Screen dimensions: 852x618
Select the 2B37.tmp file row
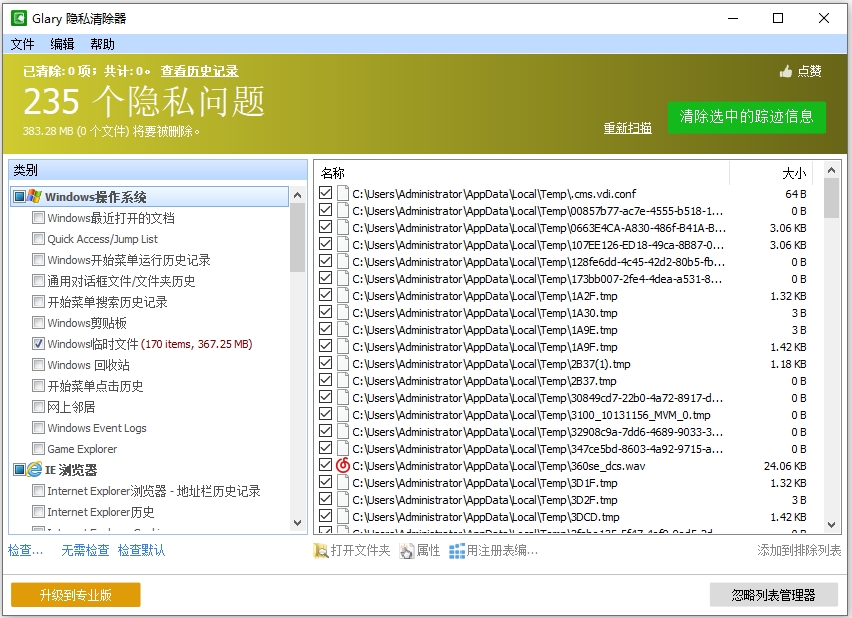[x=563, y=381]
